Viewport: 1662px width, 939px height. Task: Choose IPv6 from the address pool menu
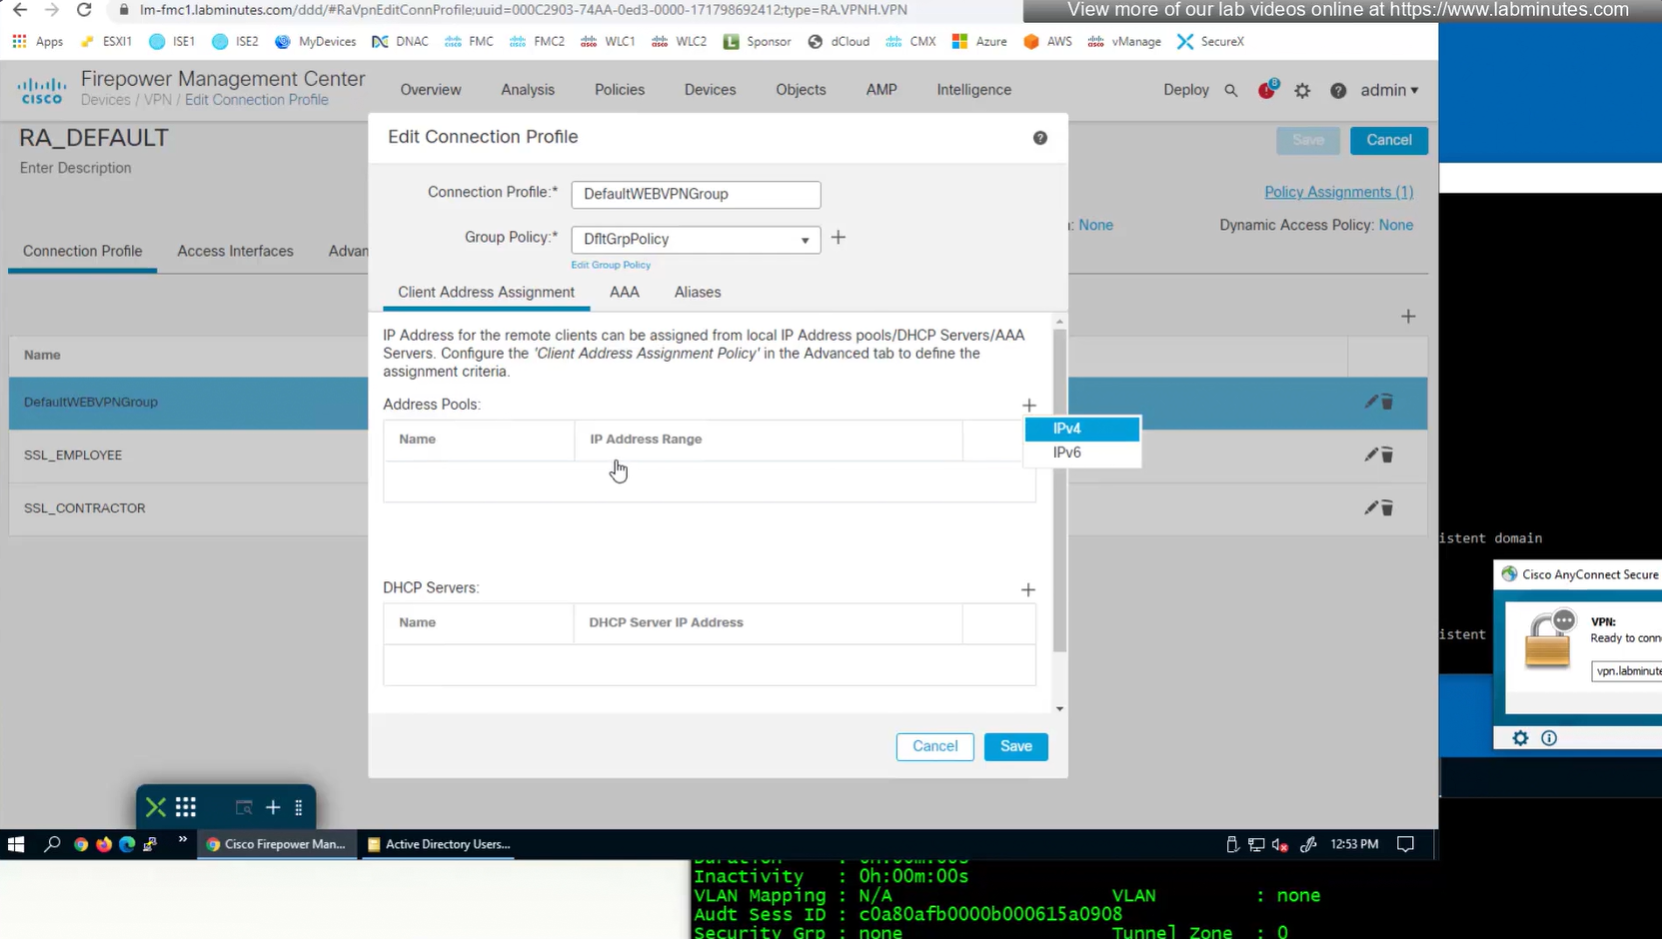tap(1067, 452)
